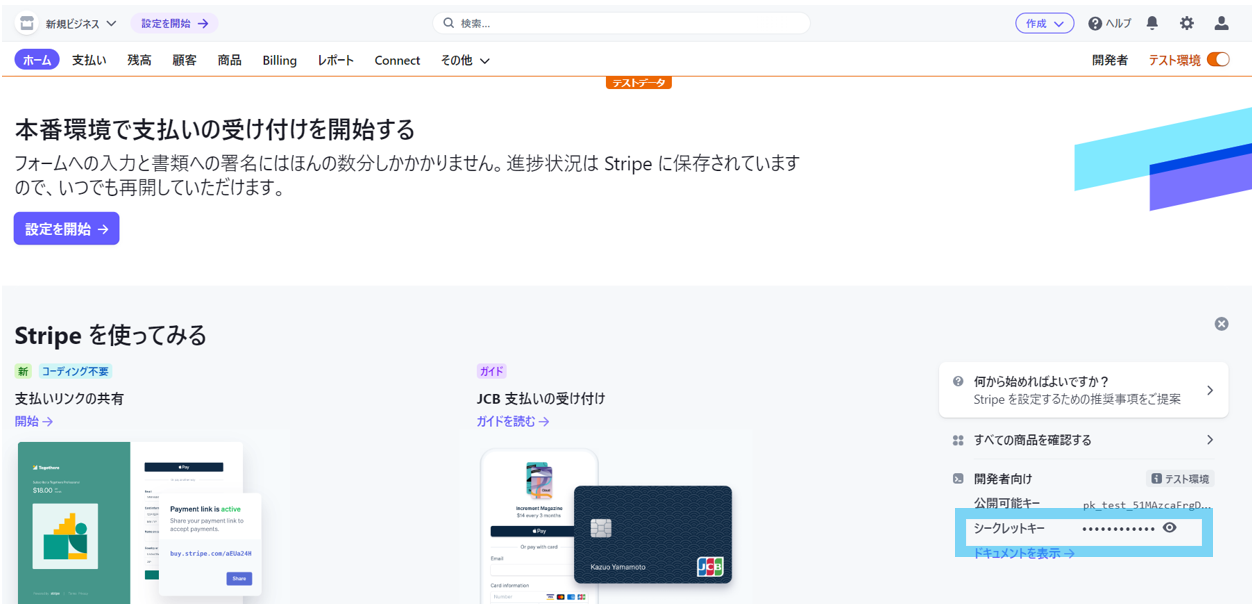The image size is (1252, 604).
Task: Click the store icon beside 新規ビジネス
Action: tap(27, 23)
